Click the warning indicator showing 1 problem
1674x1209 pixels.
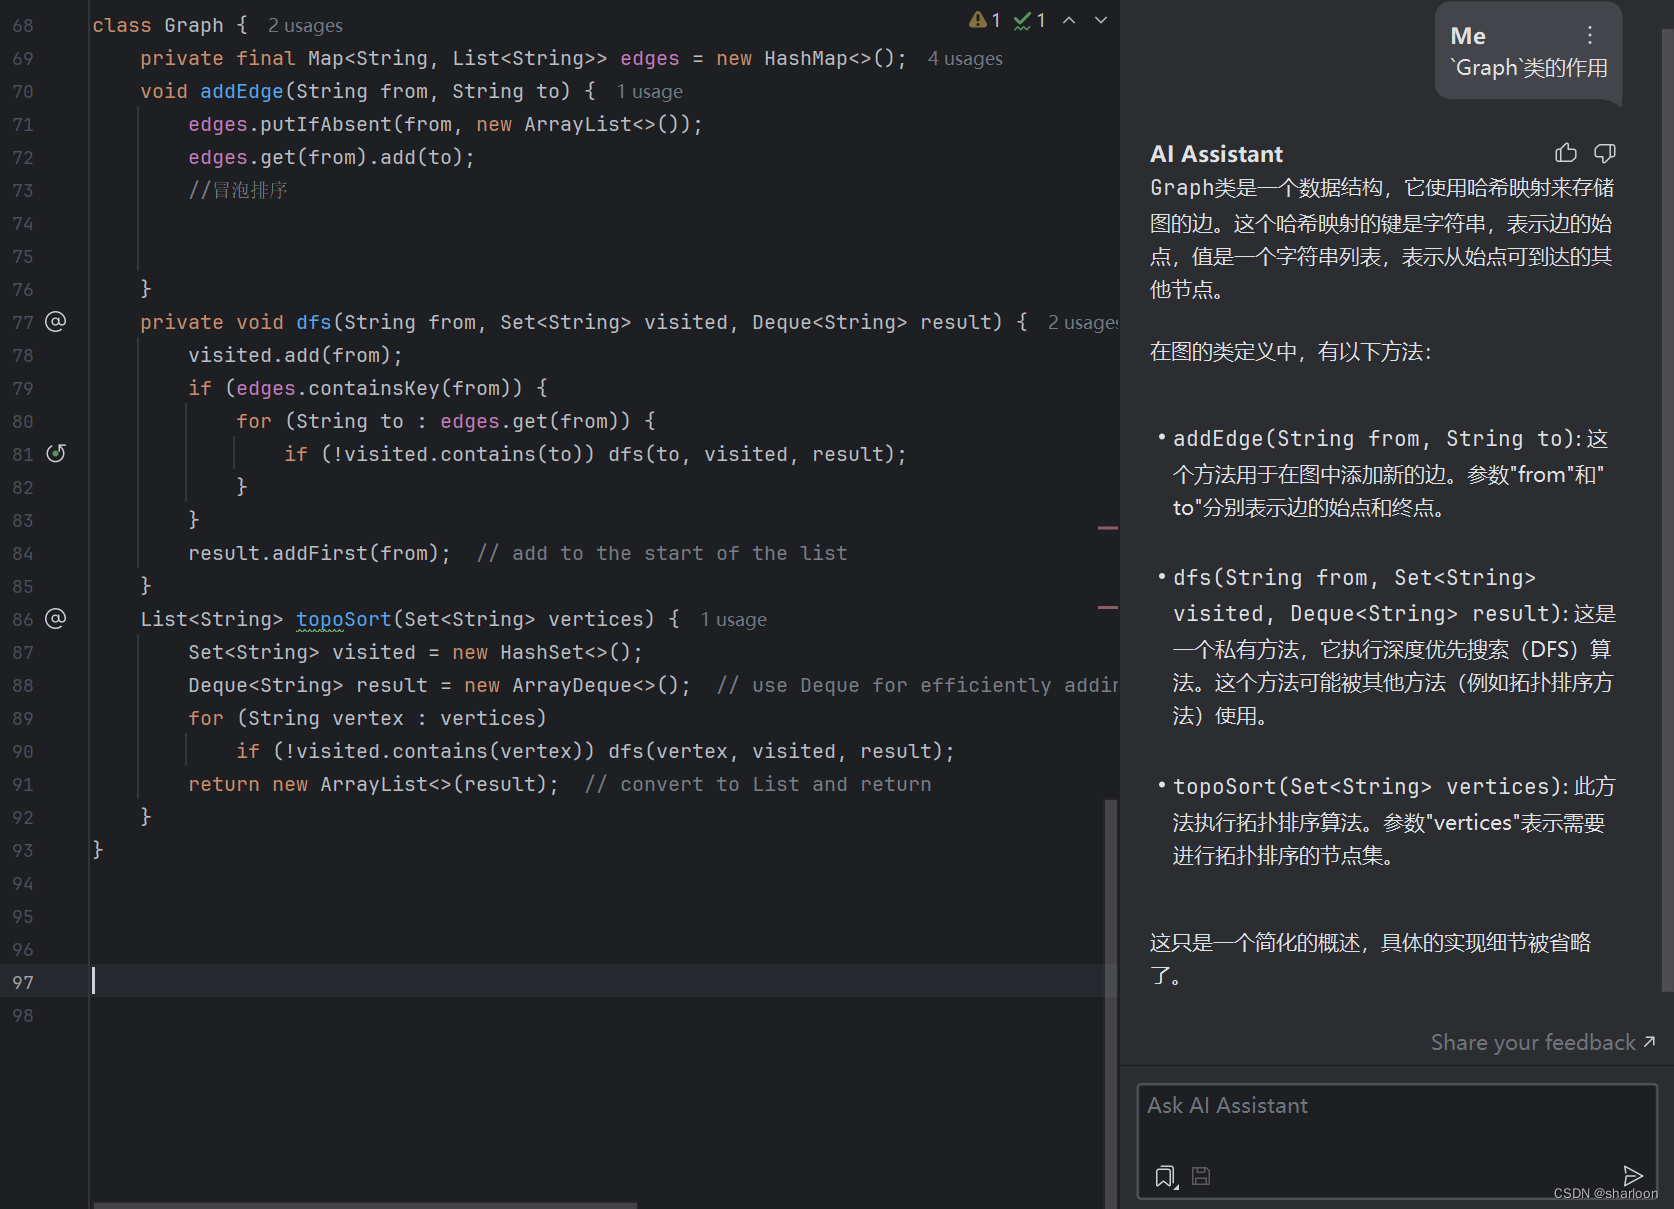point(985,20)
